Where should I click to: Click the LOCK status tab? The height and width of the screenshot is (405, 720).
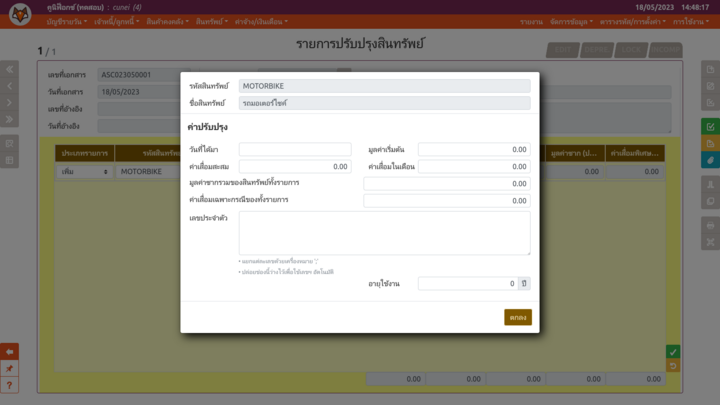coord(631,50)
